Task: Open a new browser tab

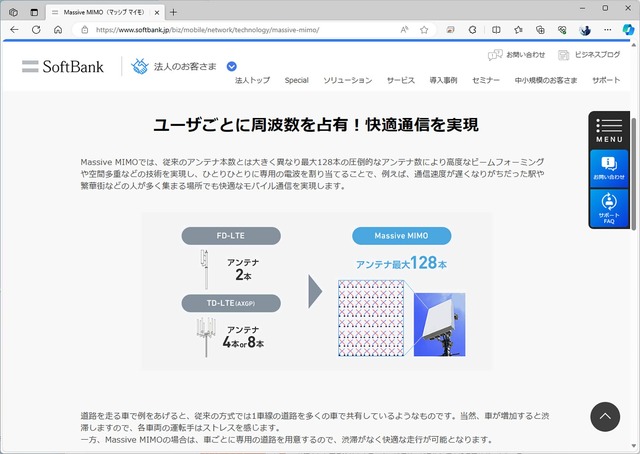Action: (x=173, y=12)
